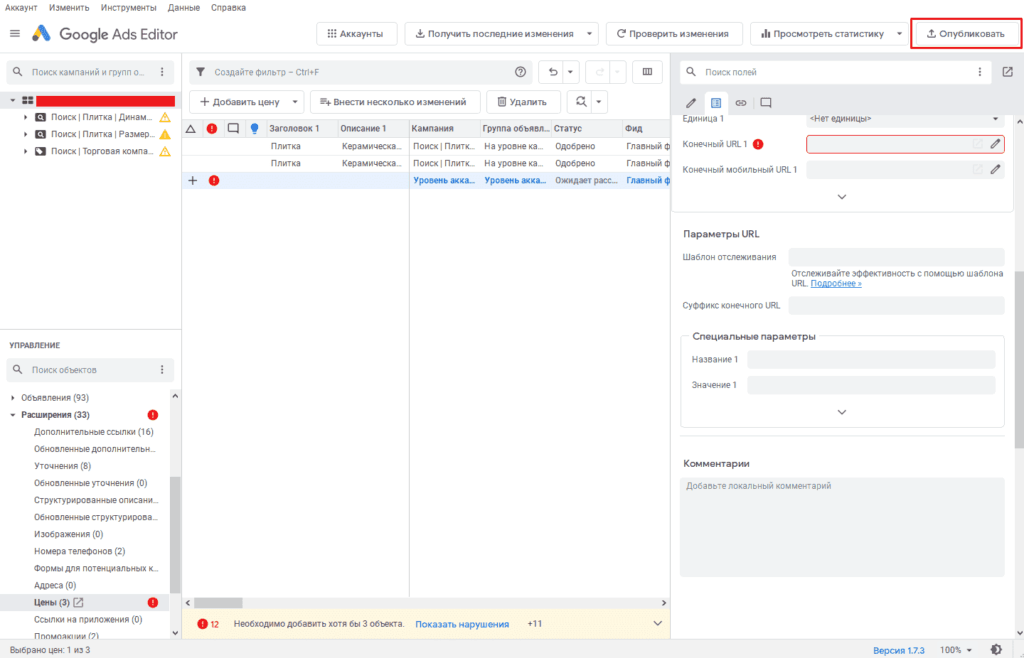Select Дополнительные ссылки (16)
This screenshot has height=658, width=1024.
[94, 432]
